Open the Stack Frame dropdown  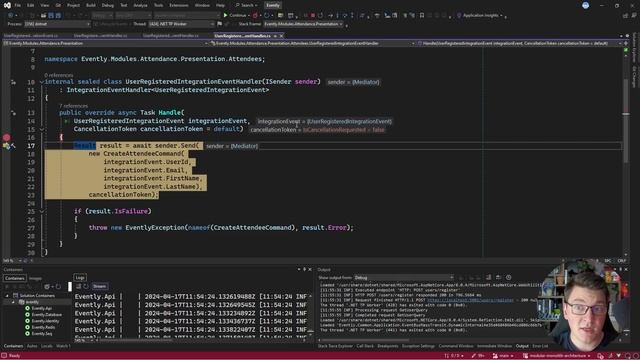tap(303, 24)
